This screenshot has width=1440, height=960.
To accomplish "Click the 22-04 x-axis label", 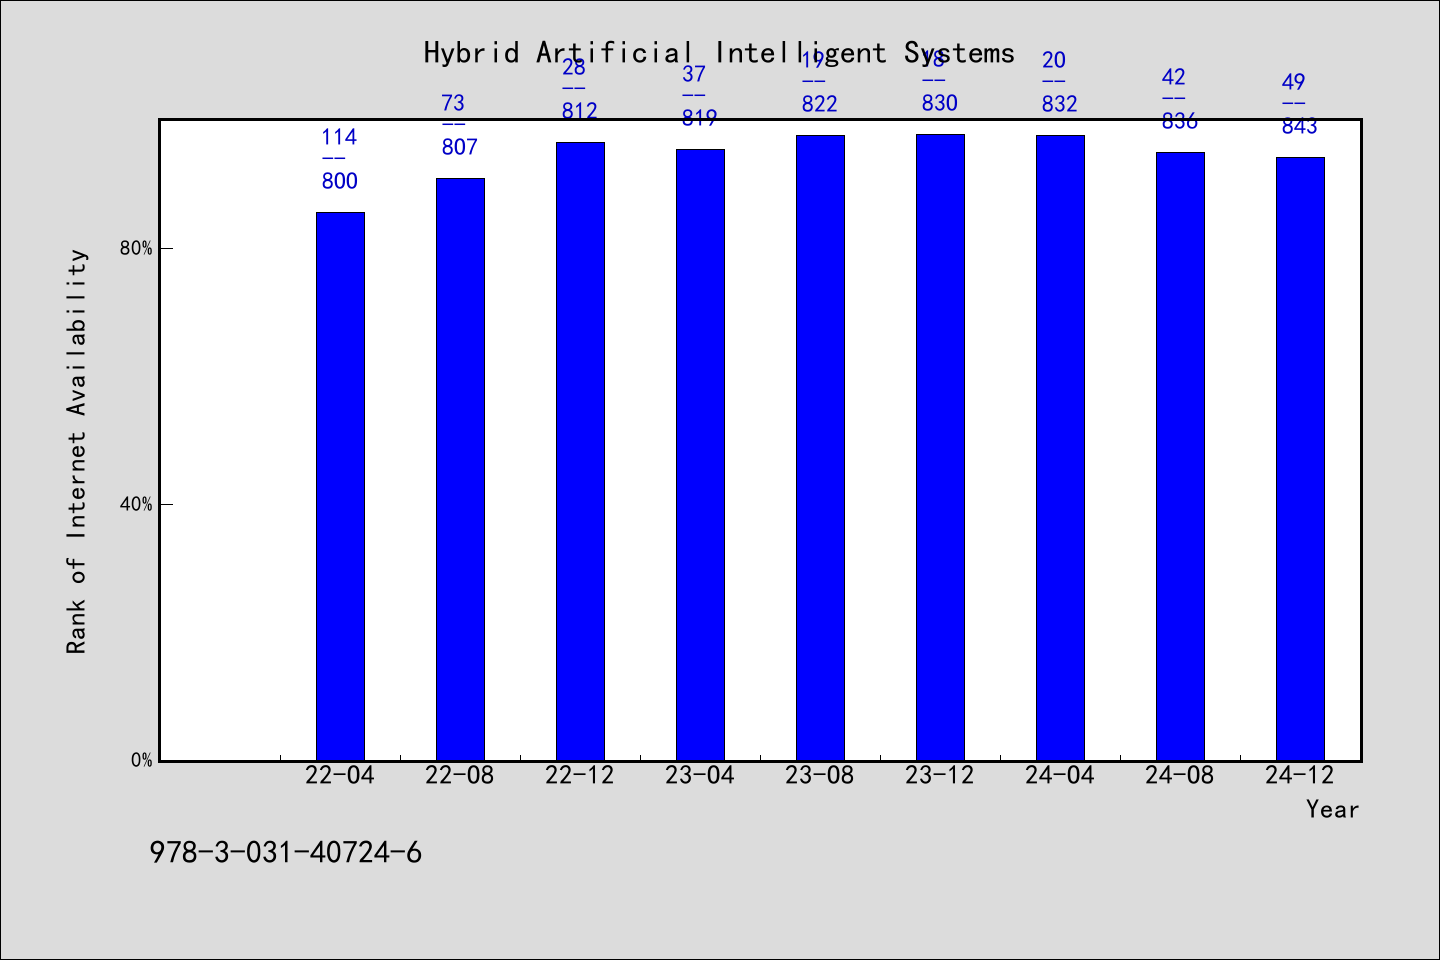I will pyautogui.click(x=340, y=775).
